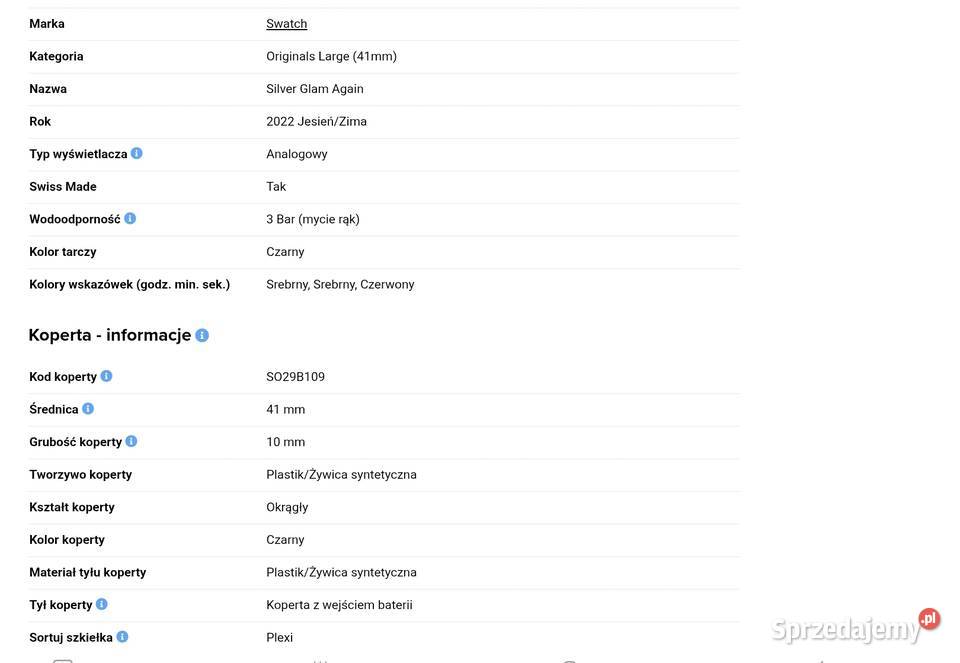Show the Tył koperty info icon
The width and height of the screenshot is (960, 663).
(x=102, y=604)
